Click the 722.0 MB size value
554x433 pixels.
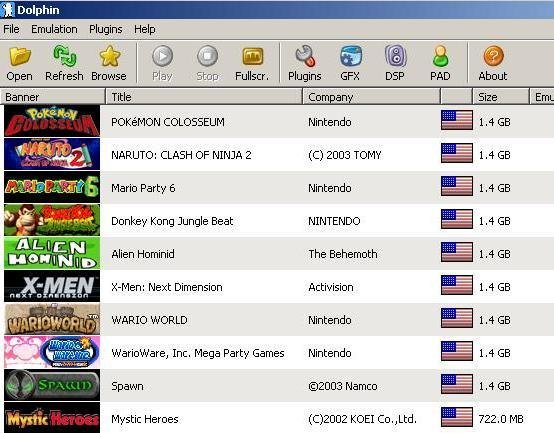coord(501,419)
